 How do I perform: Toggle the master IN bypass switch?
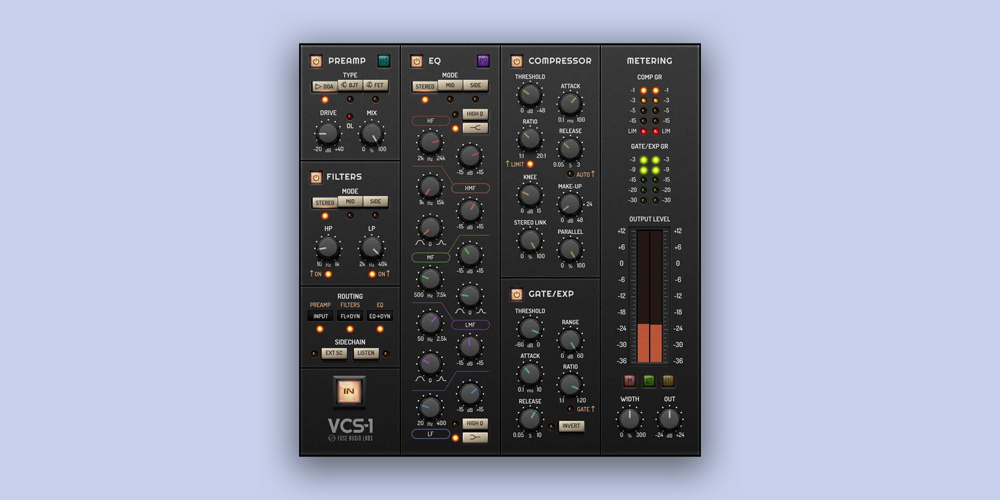click(x=349, y=391)
